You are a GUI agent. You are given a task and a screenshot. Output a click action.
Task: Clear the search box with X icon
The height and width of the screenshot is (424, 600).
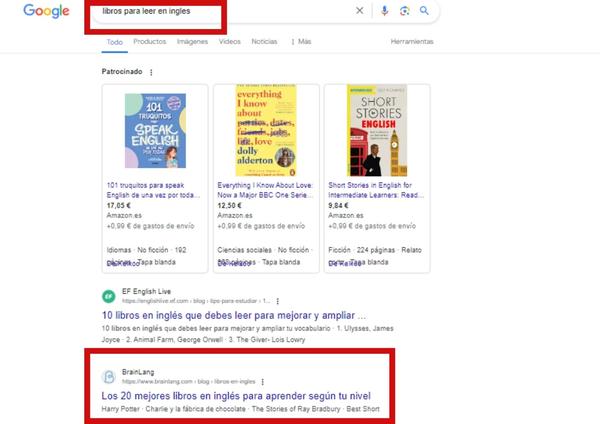(x=360, y=11)
